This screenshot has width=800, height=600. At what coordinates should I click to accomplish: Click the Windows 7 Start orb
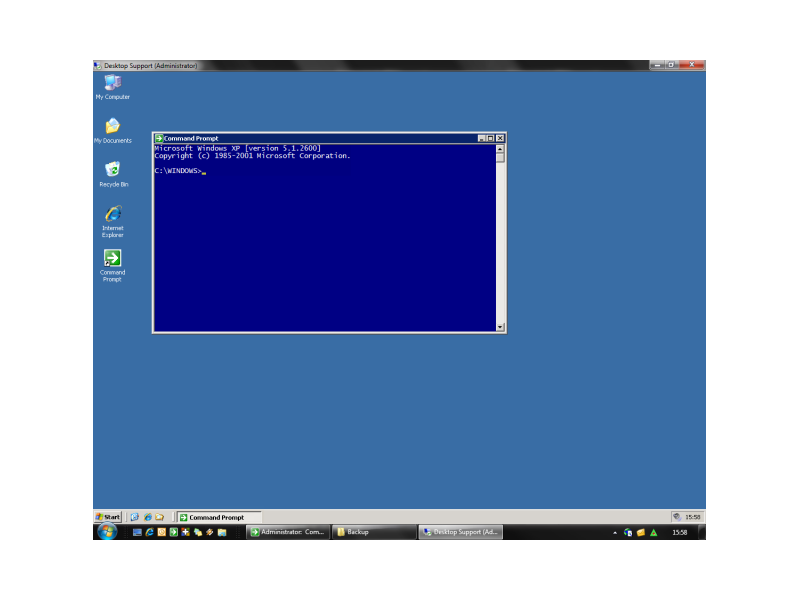(107, 532)
